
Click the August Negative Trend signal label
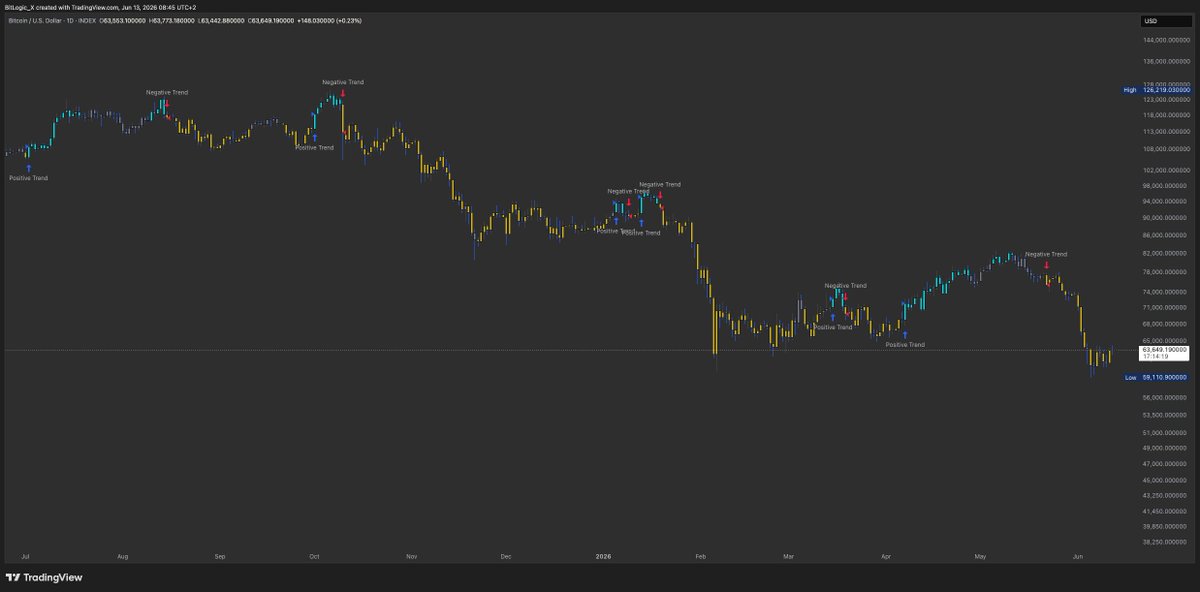tap(167, 92)
